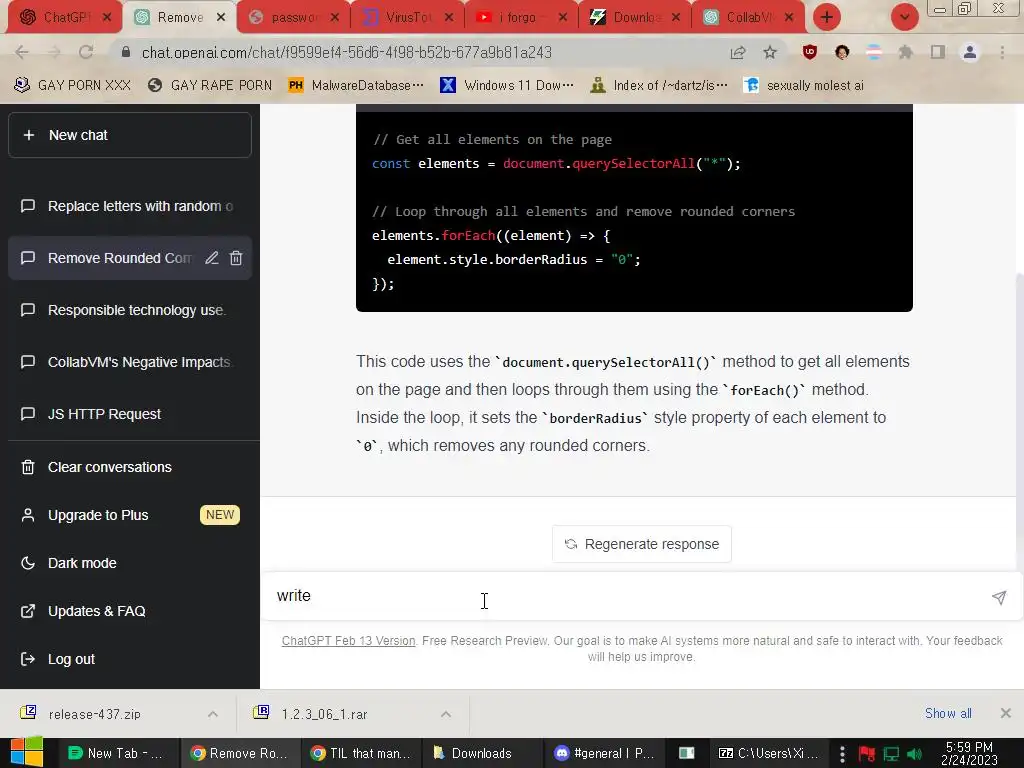Viewport: 1024px width, 768px height.
Task: Rename the Remove Rounded Corners chat with pencil icon
Action: (x=212, y=258)
